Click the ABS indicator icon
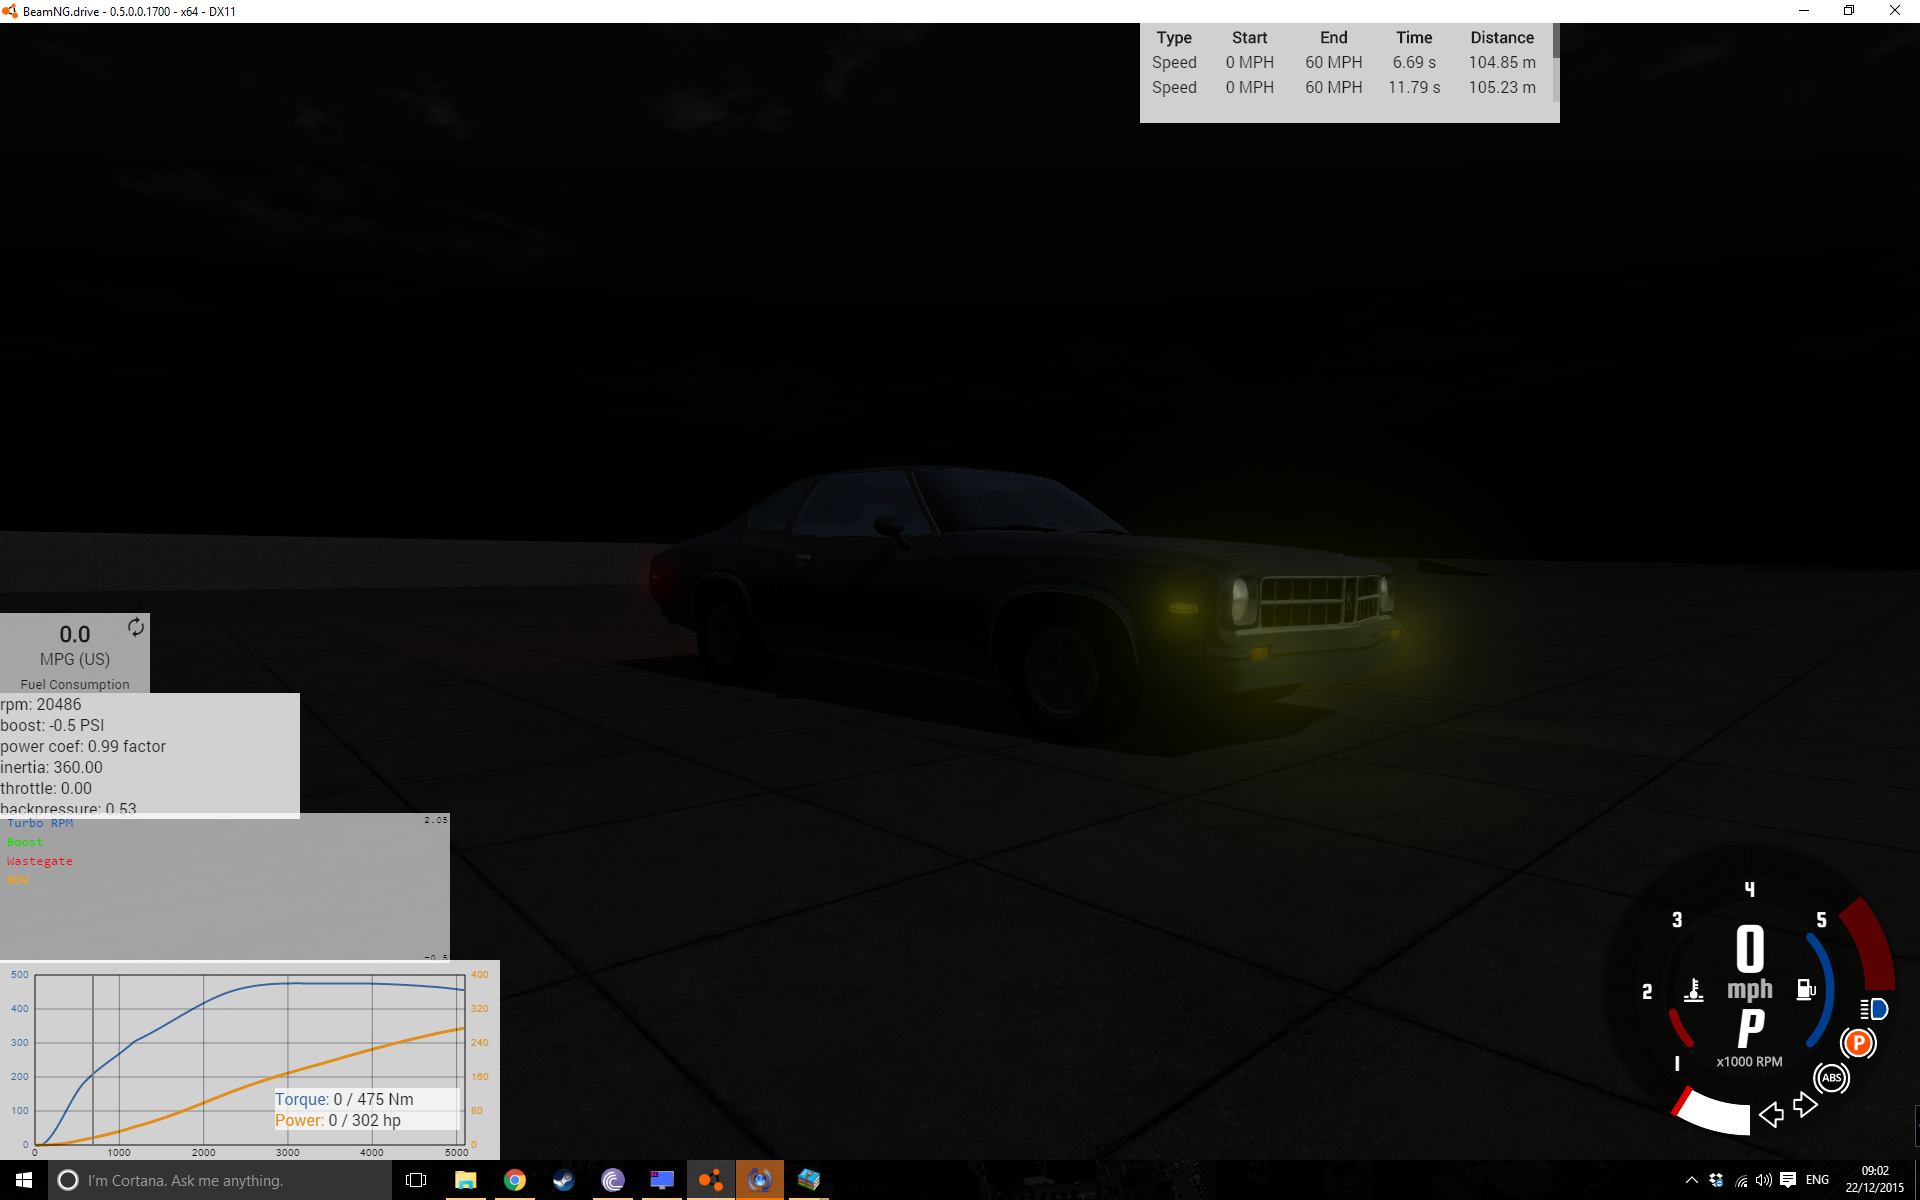Viewport: 1920px width, 1200px height. [1831, 1078]
